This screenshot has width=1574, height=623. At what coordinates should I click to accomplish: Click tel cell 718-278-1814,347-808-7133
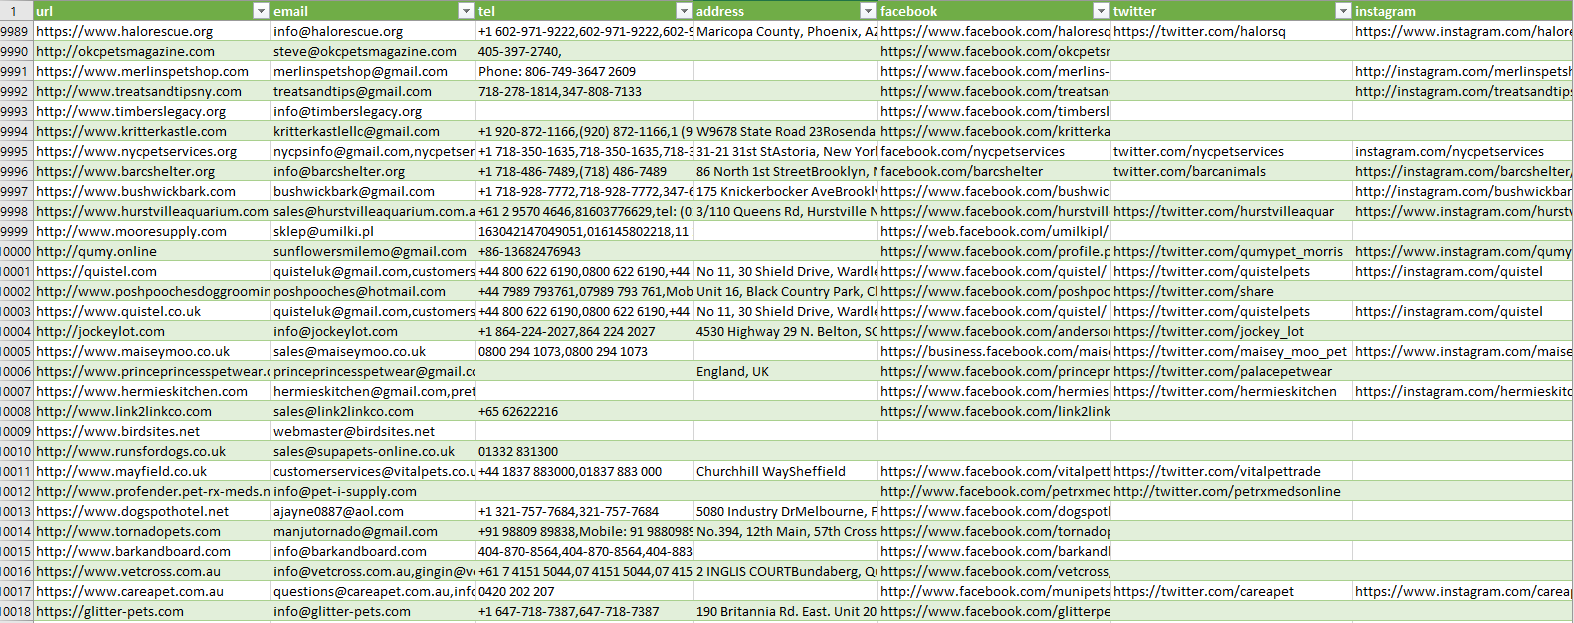point(584,91)
